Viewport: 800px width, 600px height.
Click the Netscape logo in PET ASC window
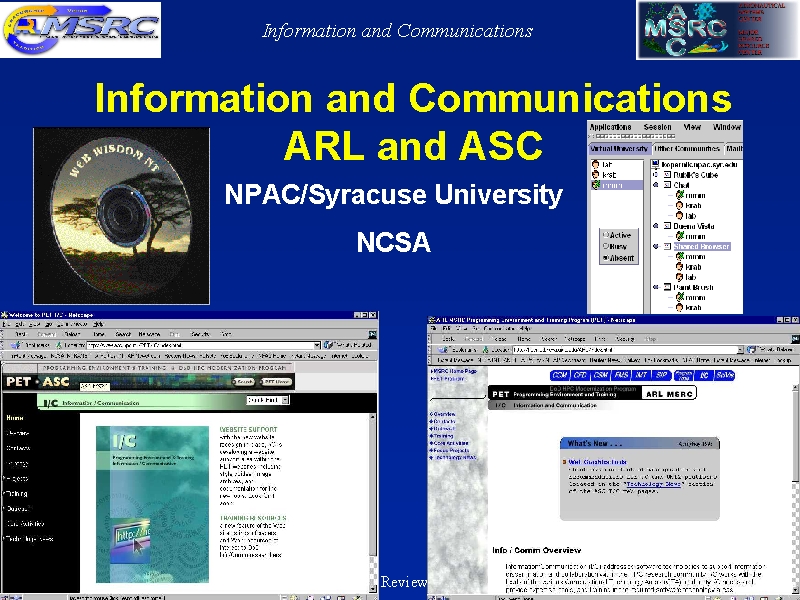click(x=372, y=335)
